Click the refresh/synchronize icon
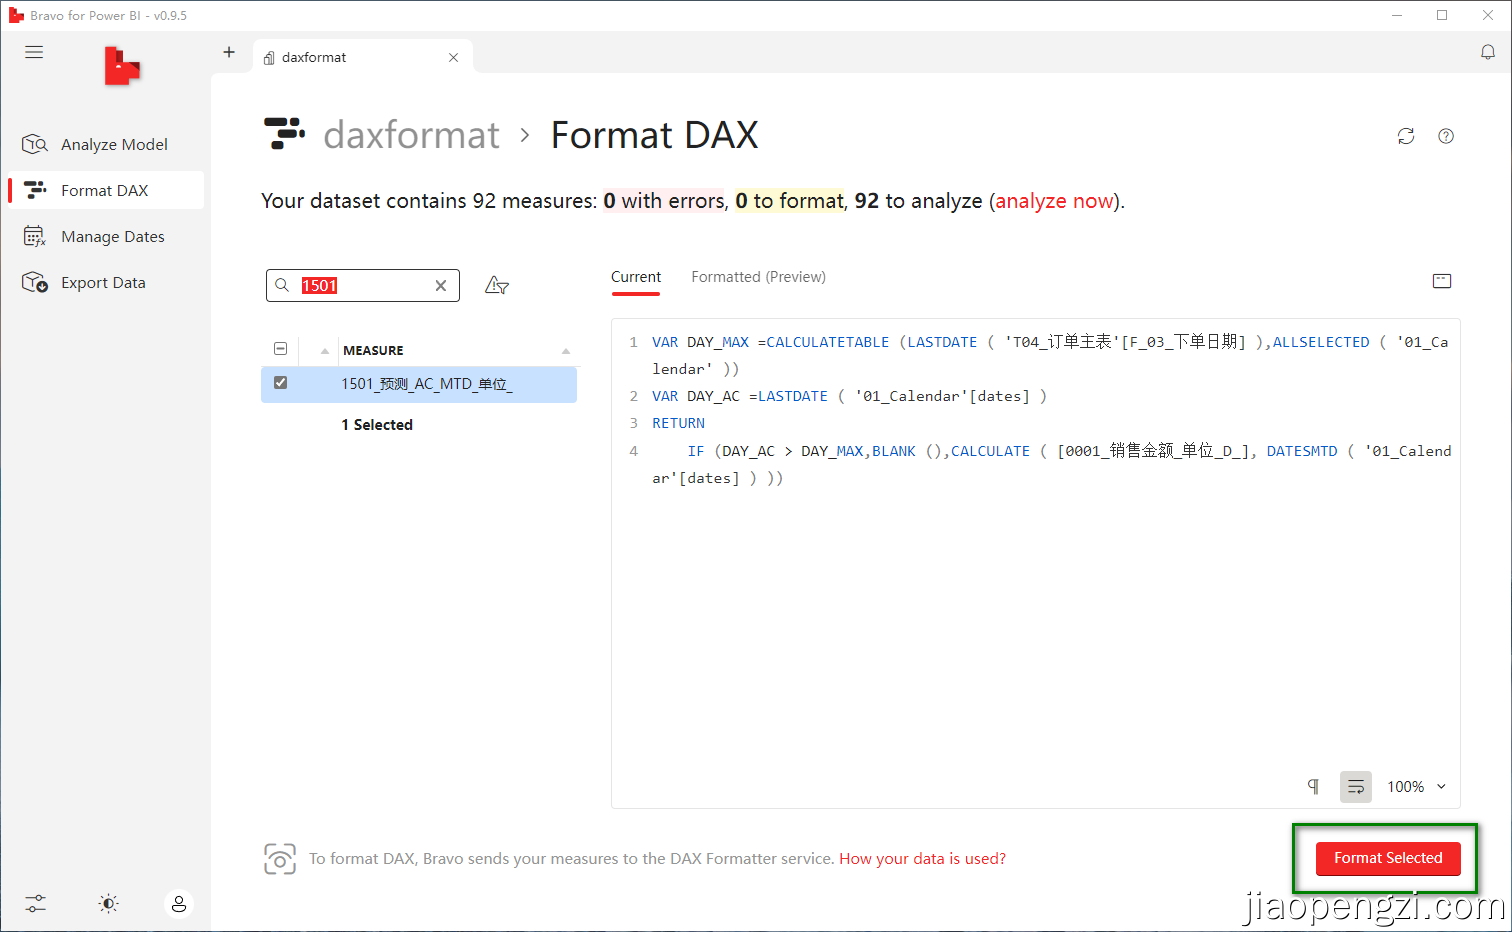 pyautogui.click(x=1406, y=136)
